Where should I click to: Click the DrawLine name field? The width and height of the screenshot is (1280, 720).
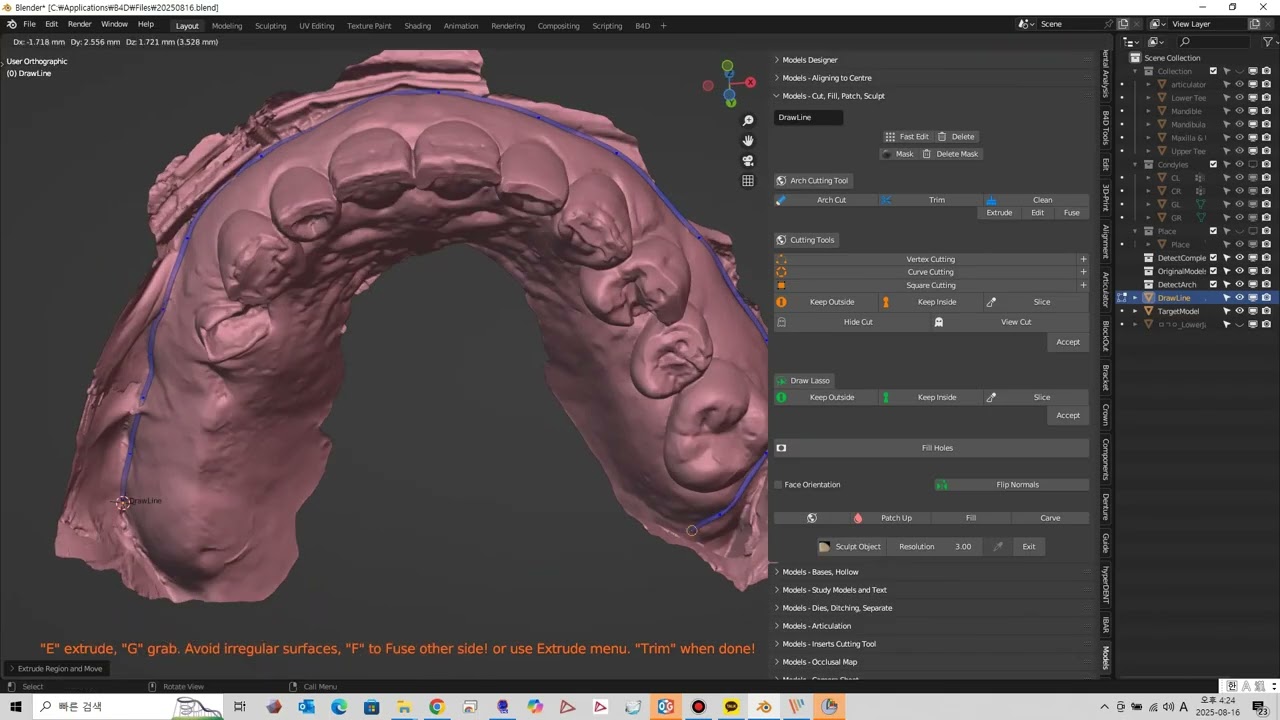tap(808, 118)
